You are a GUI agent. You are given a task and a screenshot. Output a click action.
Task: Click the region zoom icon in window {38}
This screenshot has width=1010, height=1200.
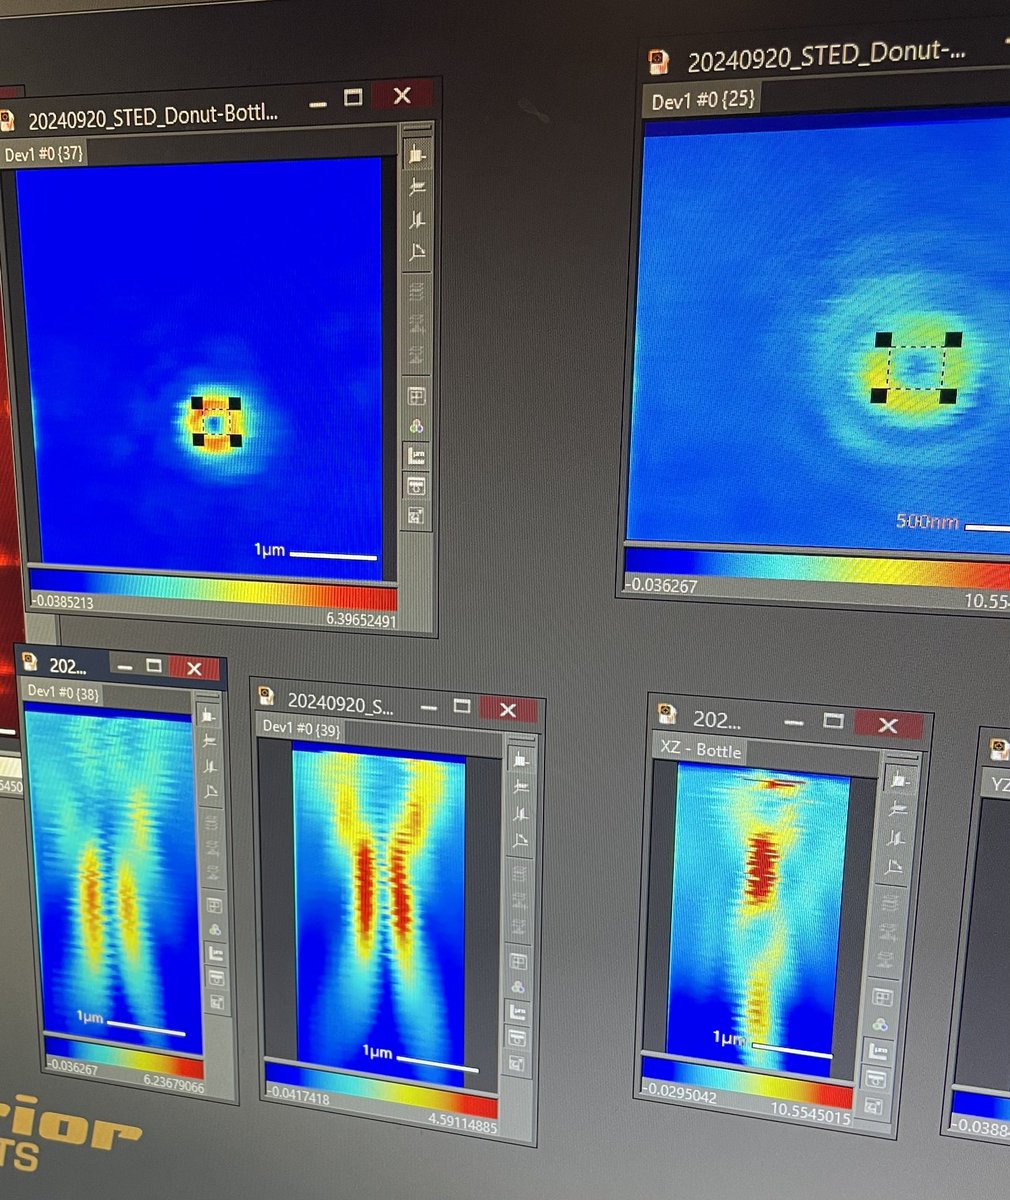217,1002
